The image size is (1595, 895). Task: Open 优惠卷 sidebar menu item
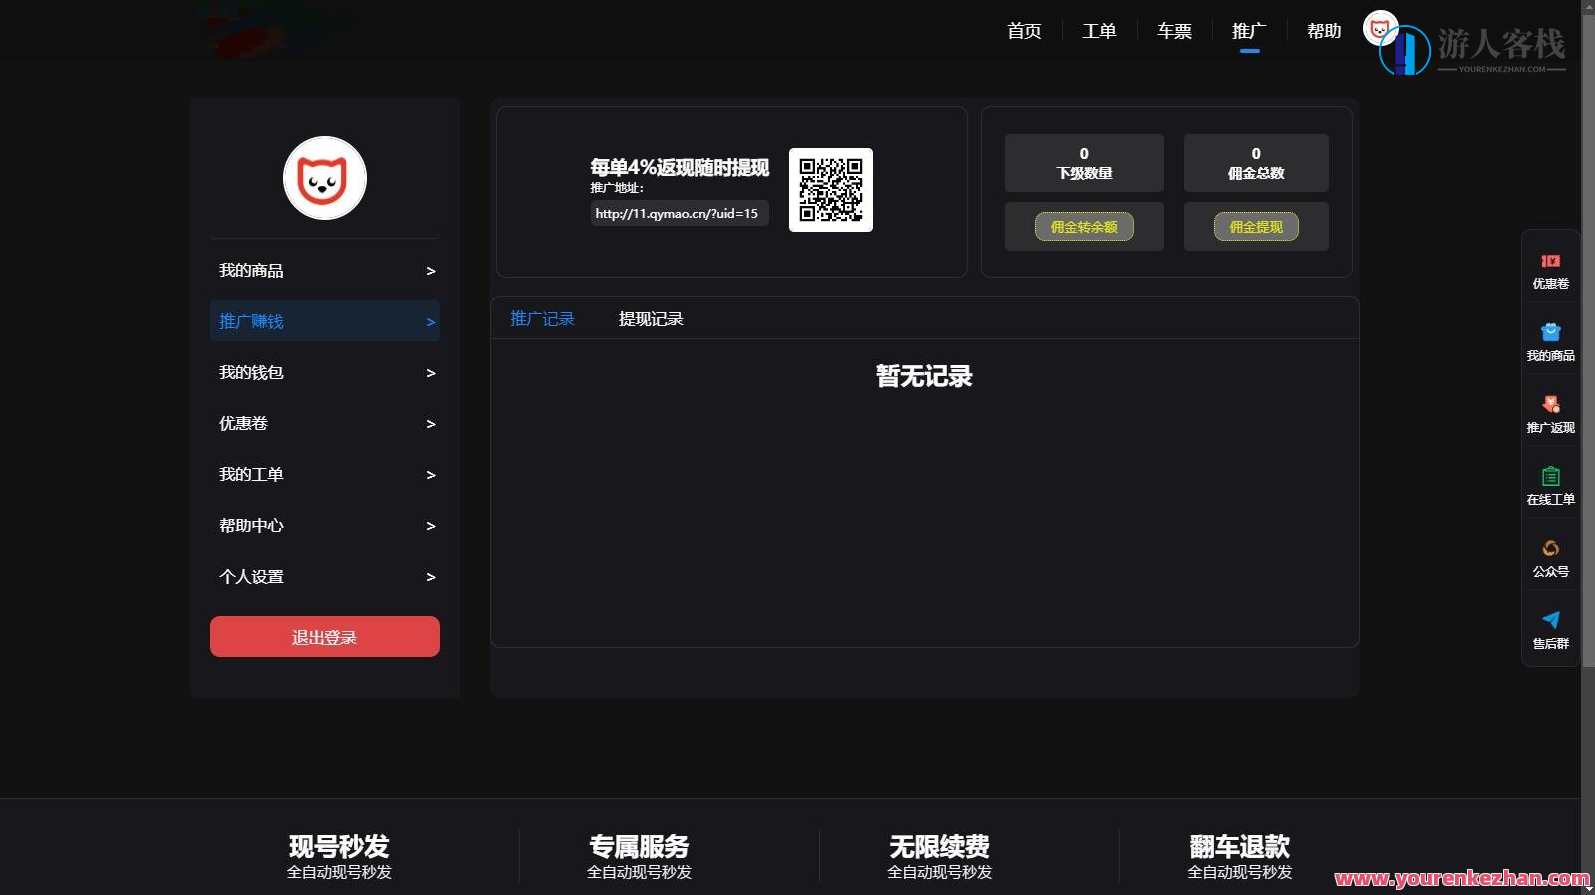325,424
